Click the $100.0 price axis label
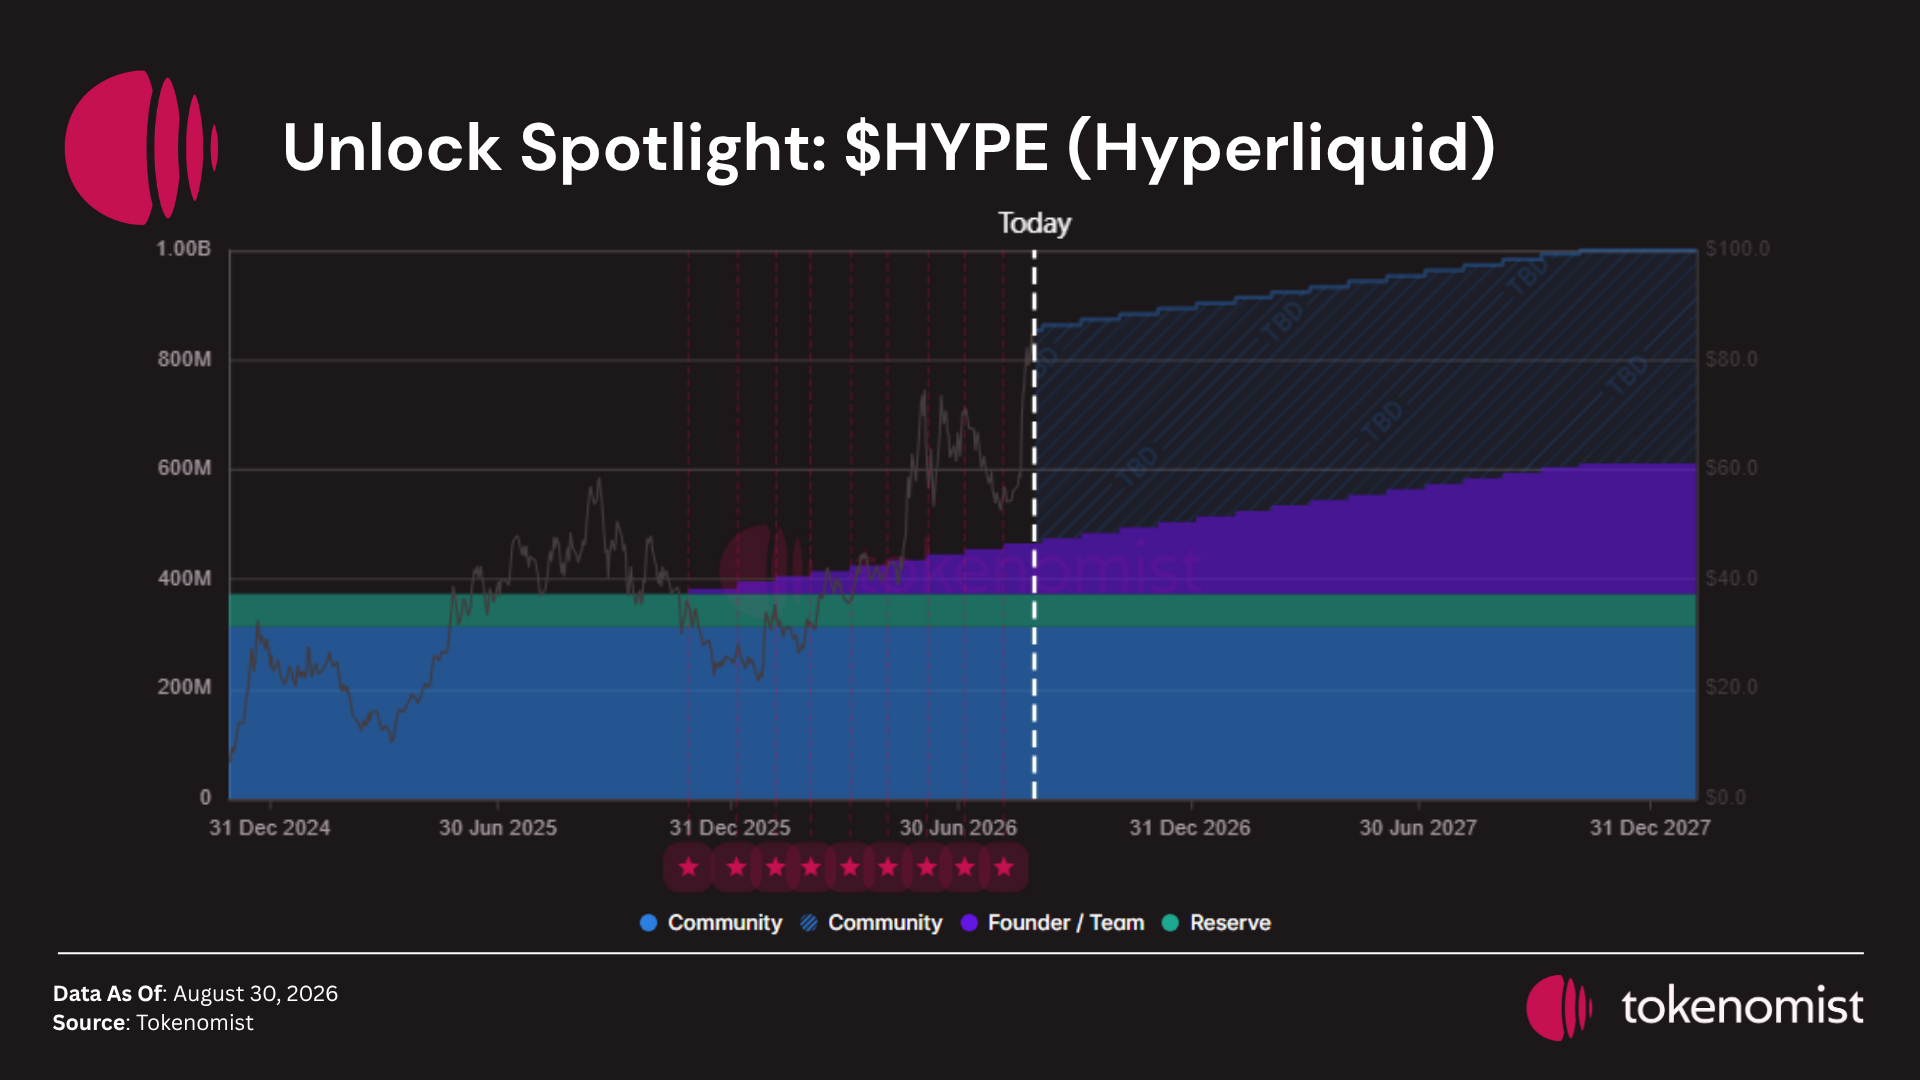Image resolution: width=1920 pixels, height=1080 pixels. coord(1738,249)
